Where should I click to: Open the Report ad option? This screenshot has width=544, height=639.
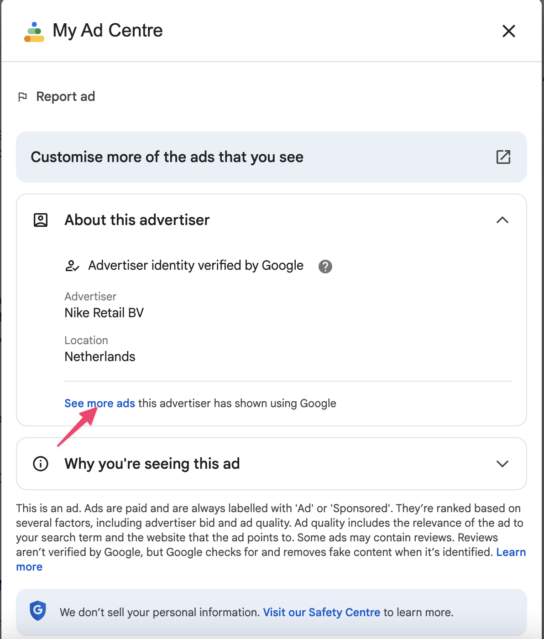pyautogui.click(x=57, y=97)
